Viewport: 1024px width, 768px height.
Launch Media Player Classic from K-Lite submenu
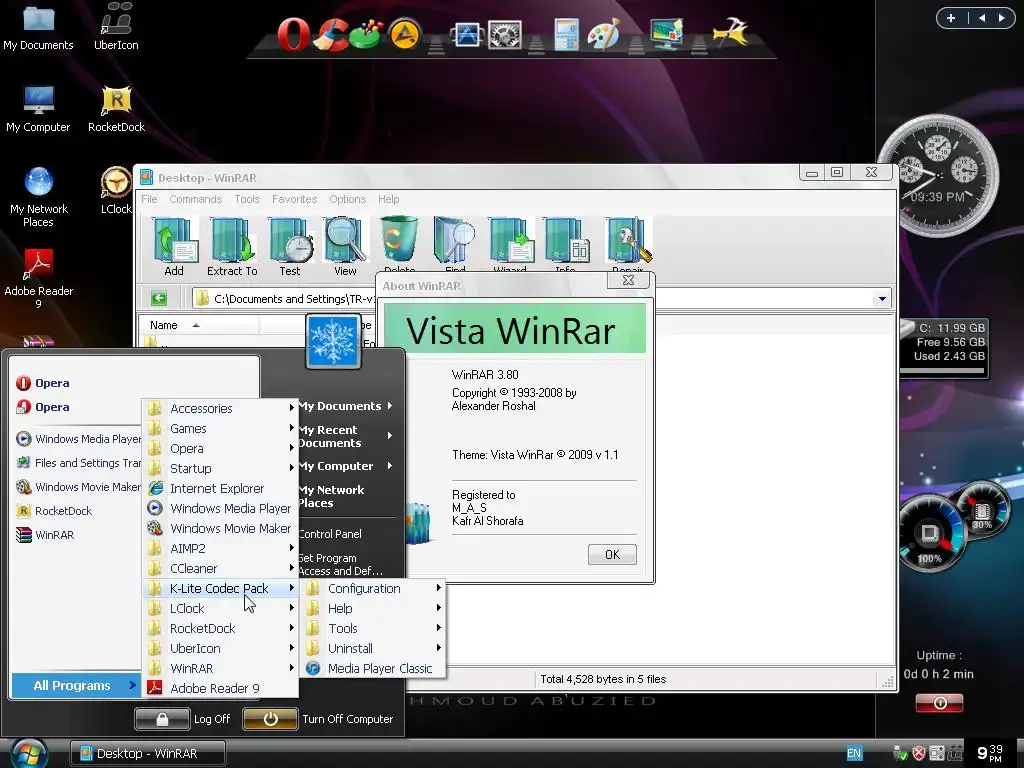[x=374, y=668]
